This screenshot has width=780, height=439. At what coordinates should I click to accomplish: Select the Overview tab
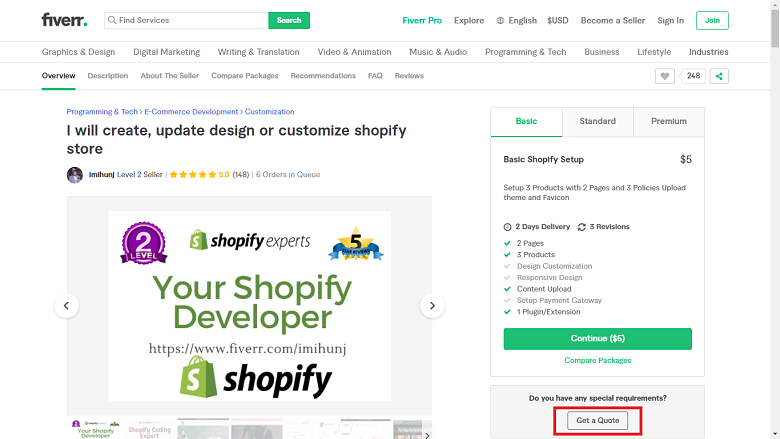[x=59, y=76]
